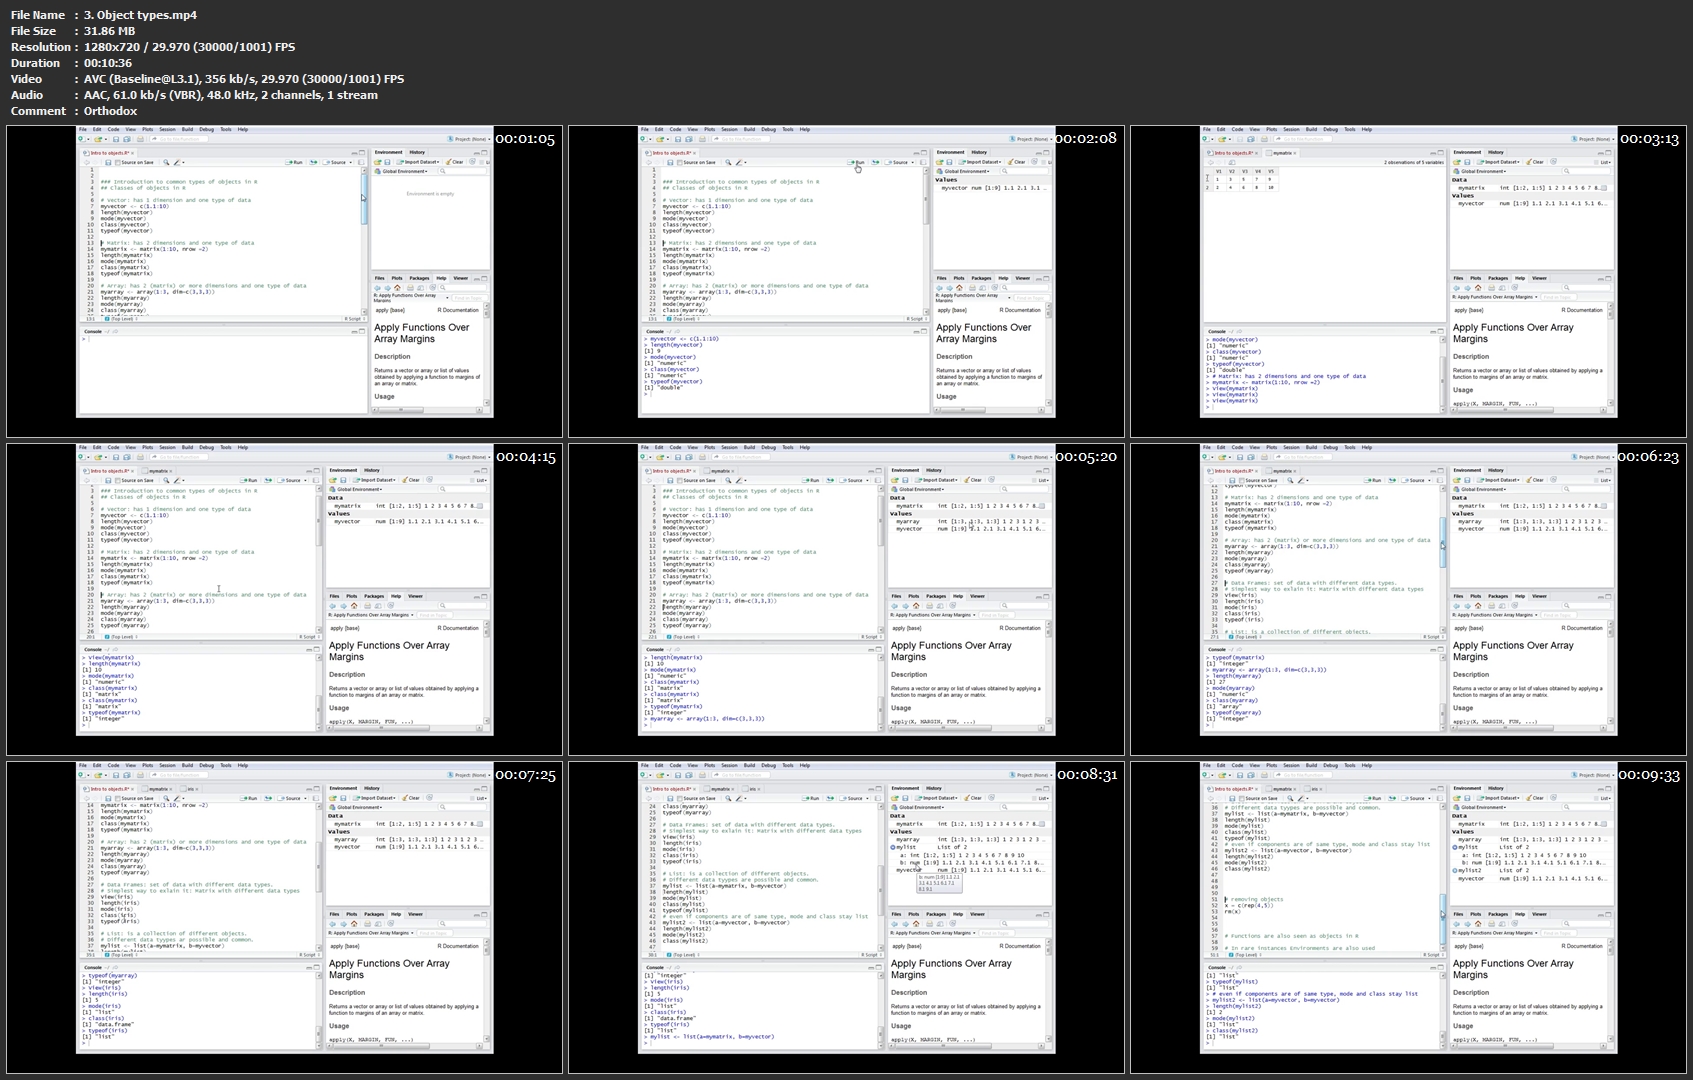This screenshot has width=1693, height=1080.
Task: Click the mymatrix grid icon in 00:03:13 frame
Action: pos(1604,188)
